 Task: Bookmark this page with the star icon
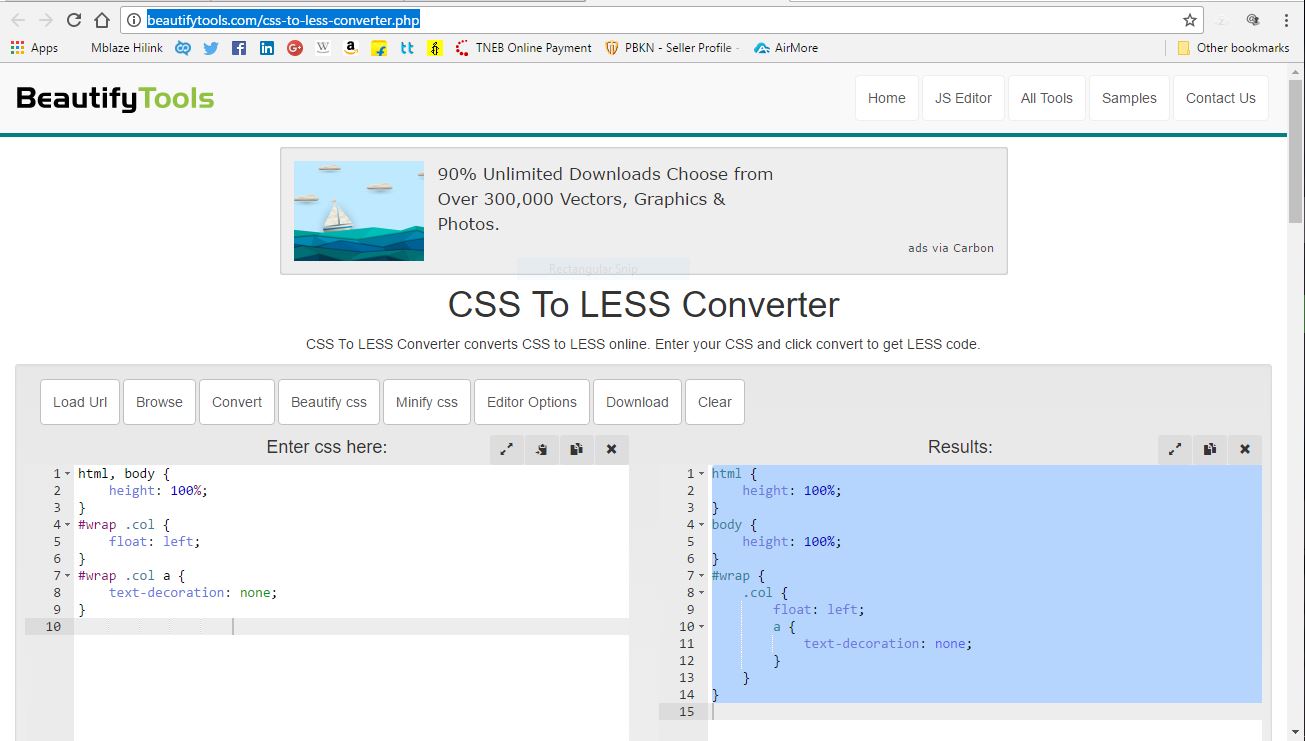click(x=1190, y=20)
